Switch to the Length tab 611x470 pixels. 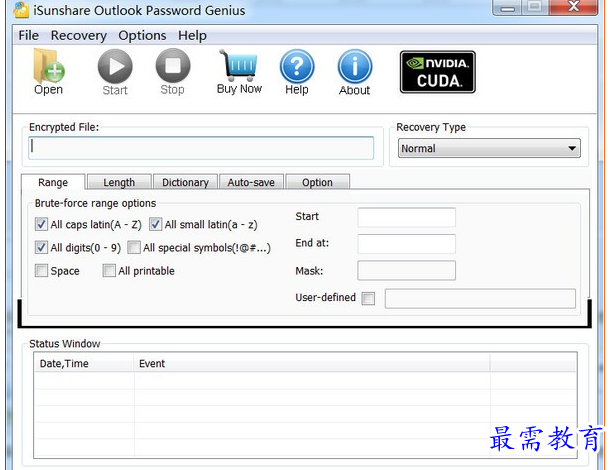point(119,182)
